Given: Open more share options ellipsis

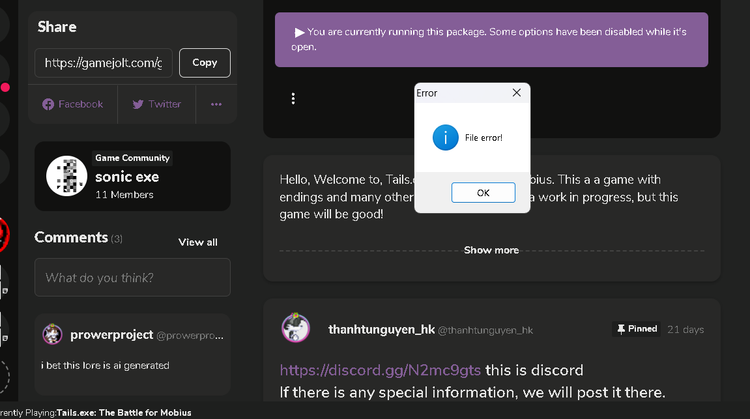Looking at the screenshot, I should pyautogui.click(x=216, y=104).
